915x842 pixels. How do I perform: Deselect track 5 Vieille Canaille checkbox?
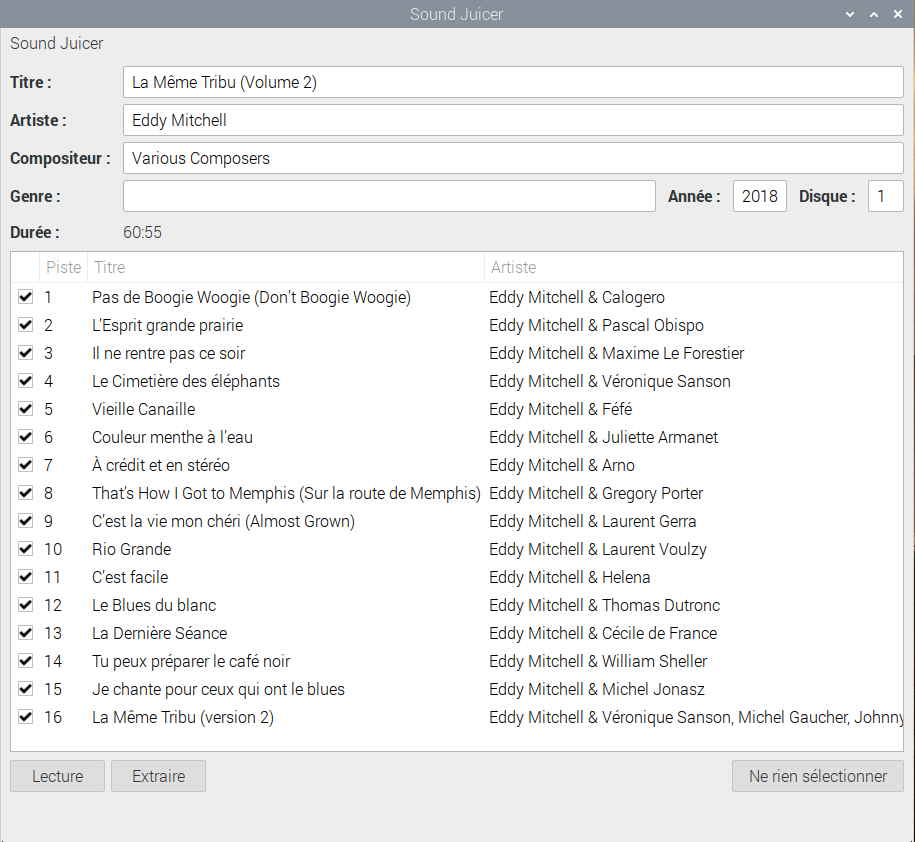[26, 409]
